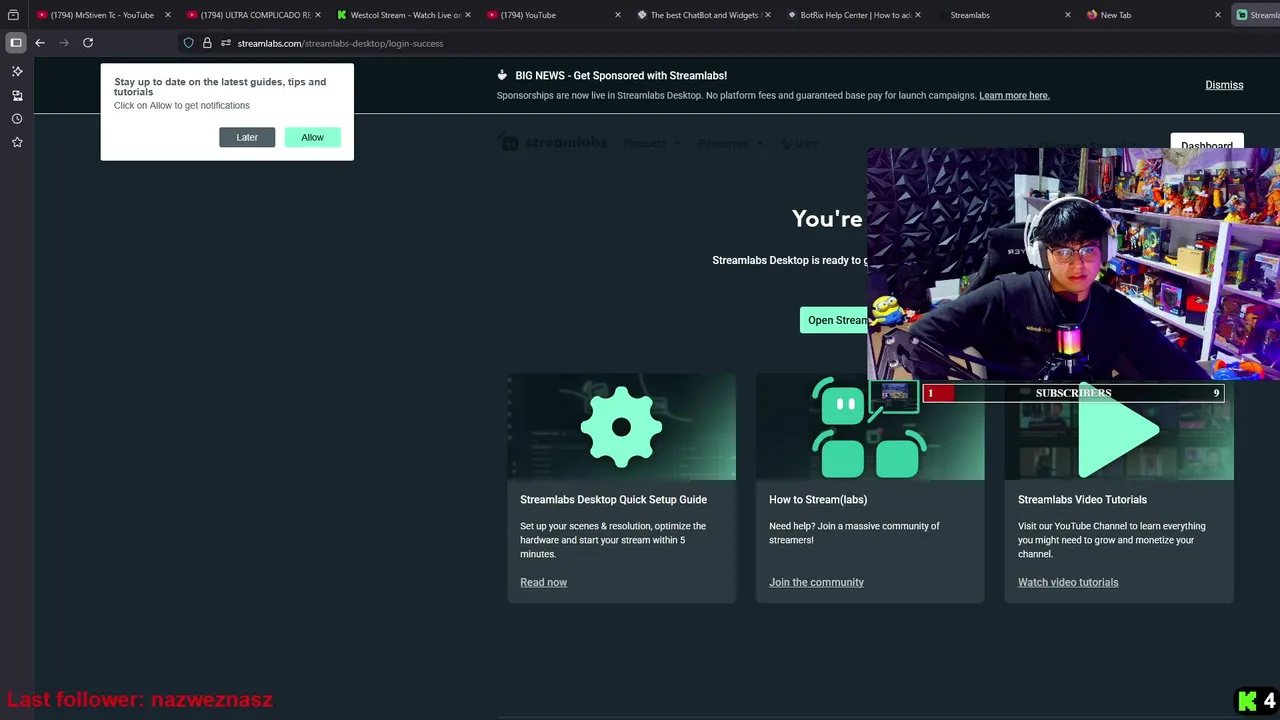
Task: Go back with the back arrow
Action: click(x=40, y=43)
